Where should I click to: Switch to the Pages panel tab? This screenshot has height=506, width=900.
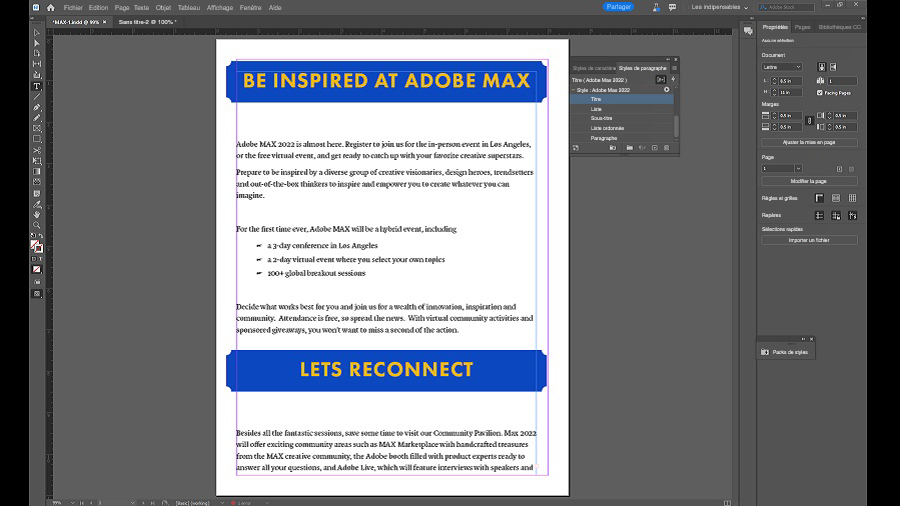coord(802,27)
